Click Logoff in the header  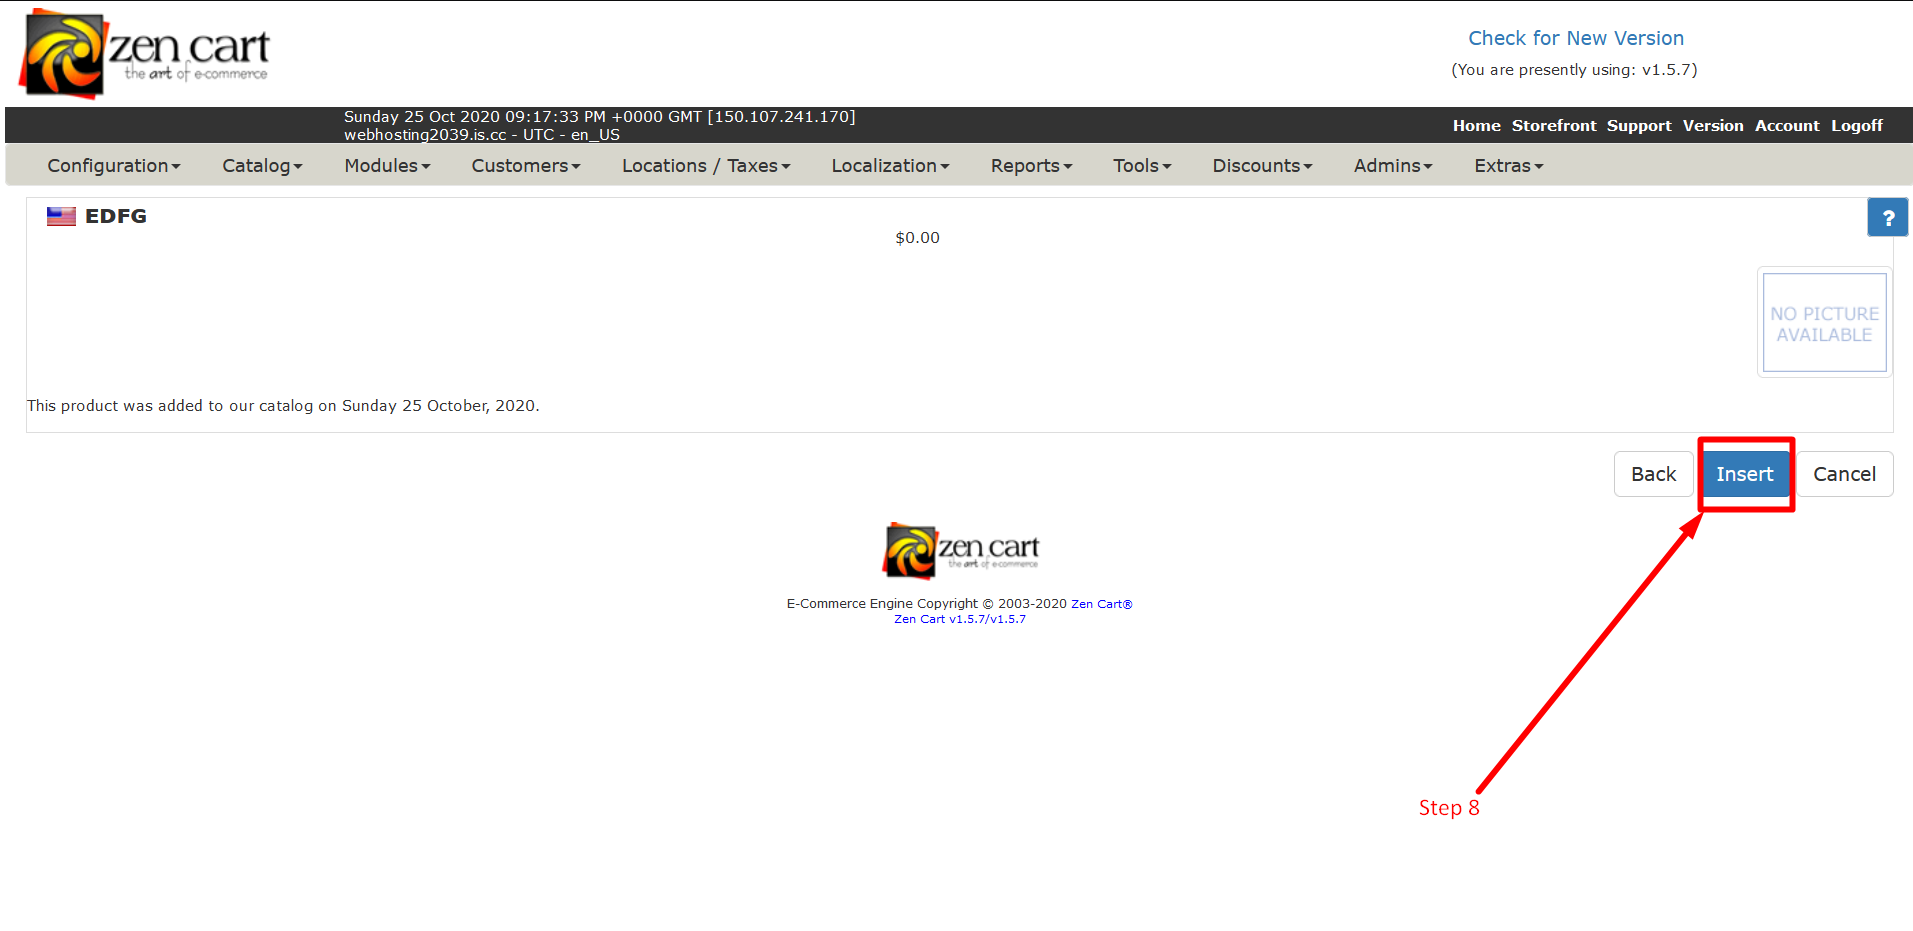[1857, 126]
